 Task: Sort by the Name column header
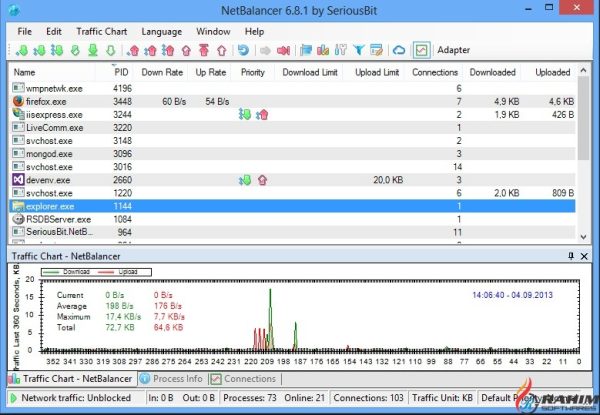[x=52, y=72]
